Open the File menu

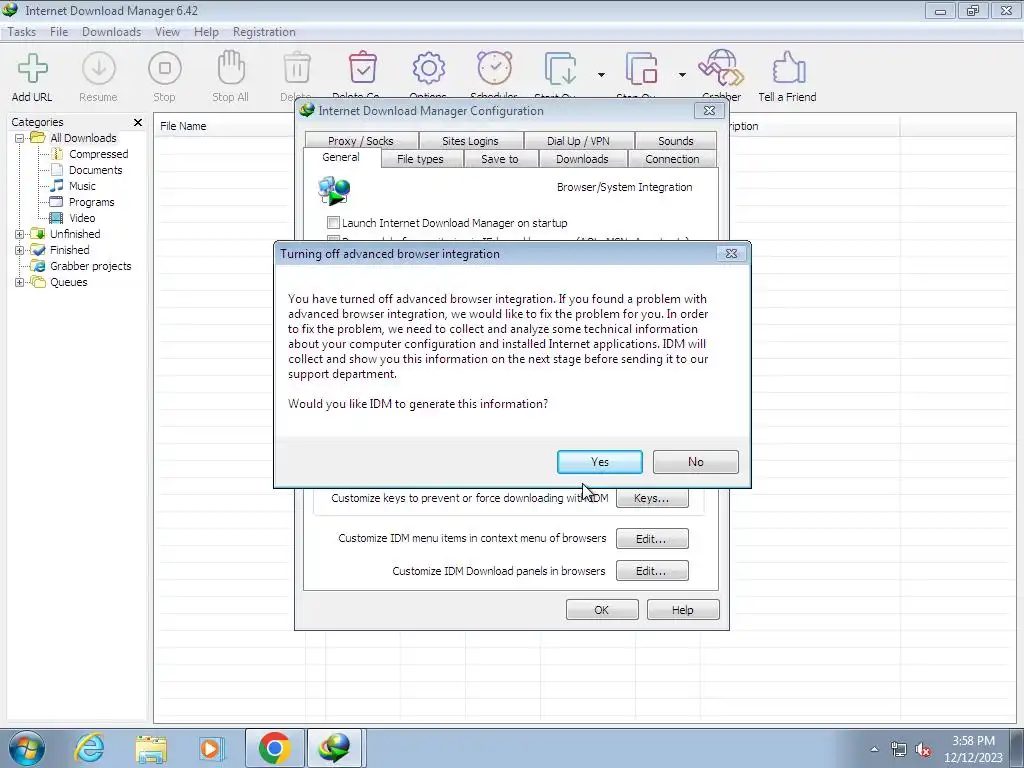[x=59, y=32]
